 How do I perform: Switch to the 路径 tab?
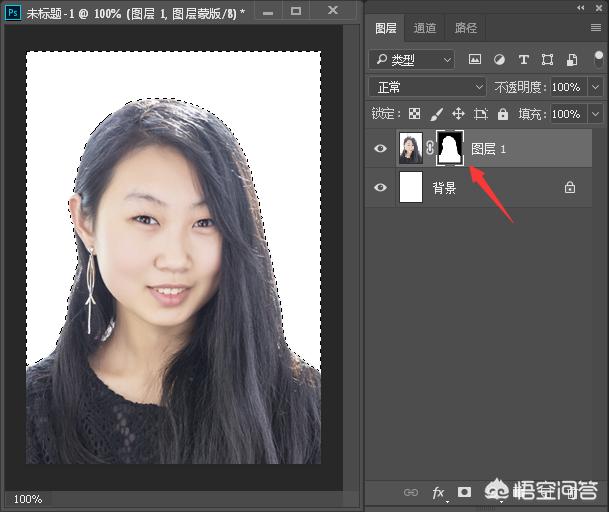pyautogui.click(x=466, y=28)
